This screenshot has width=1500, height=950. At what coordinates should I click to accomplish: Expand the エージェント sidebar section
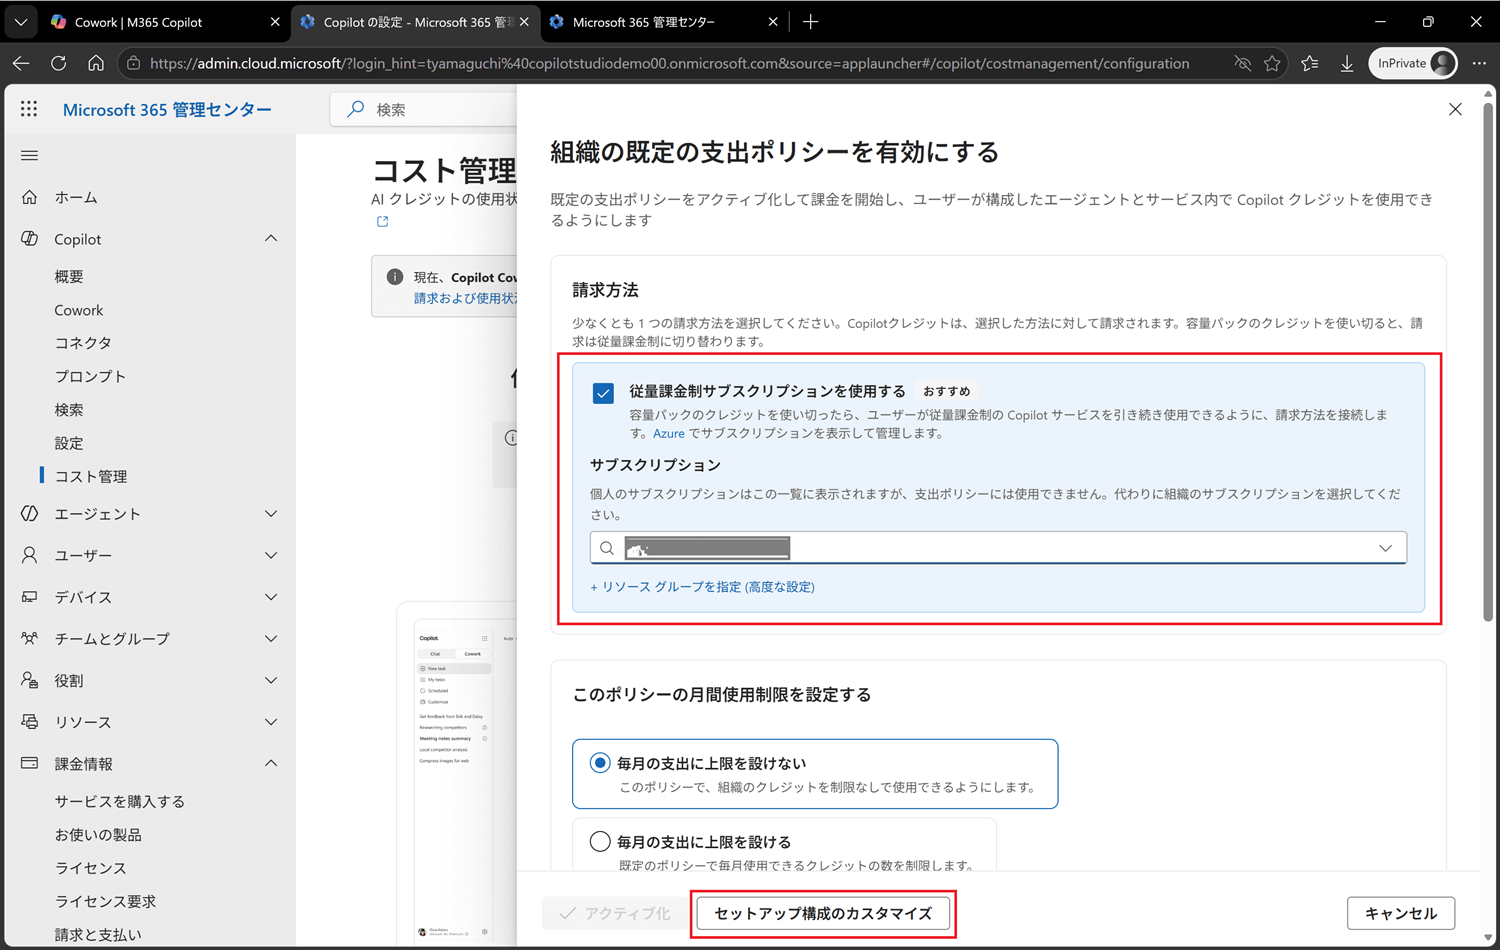[x=271, y=513]
